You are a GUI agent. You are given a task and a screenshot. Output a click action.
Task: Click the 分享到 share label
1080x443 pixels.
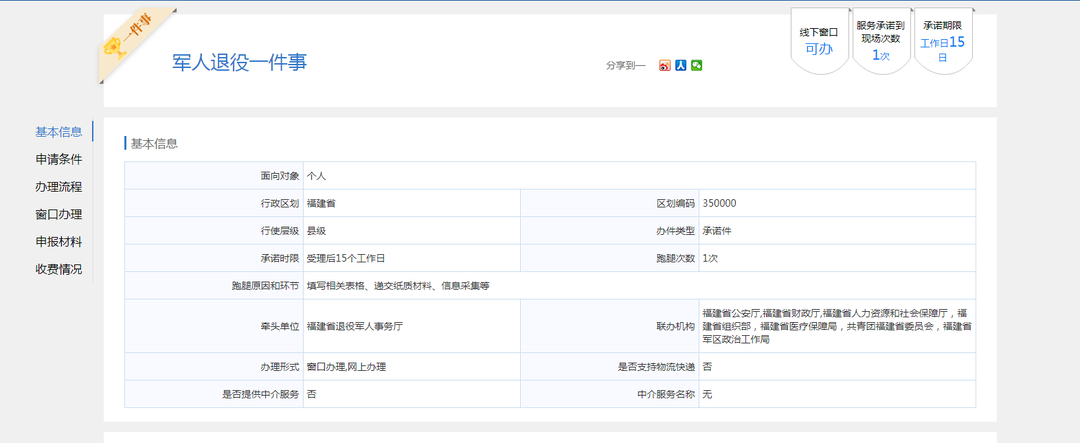[625, 66]
